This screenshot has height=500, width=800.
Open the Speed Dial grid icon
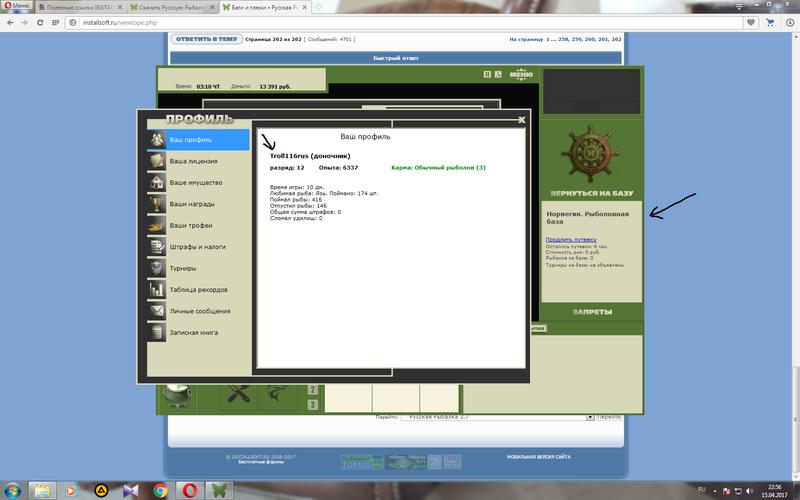pos(55,22)
